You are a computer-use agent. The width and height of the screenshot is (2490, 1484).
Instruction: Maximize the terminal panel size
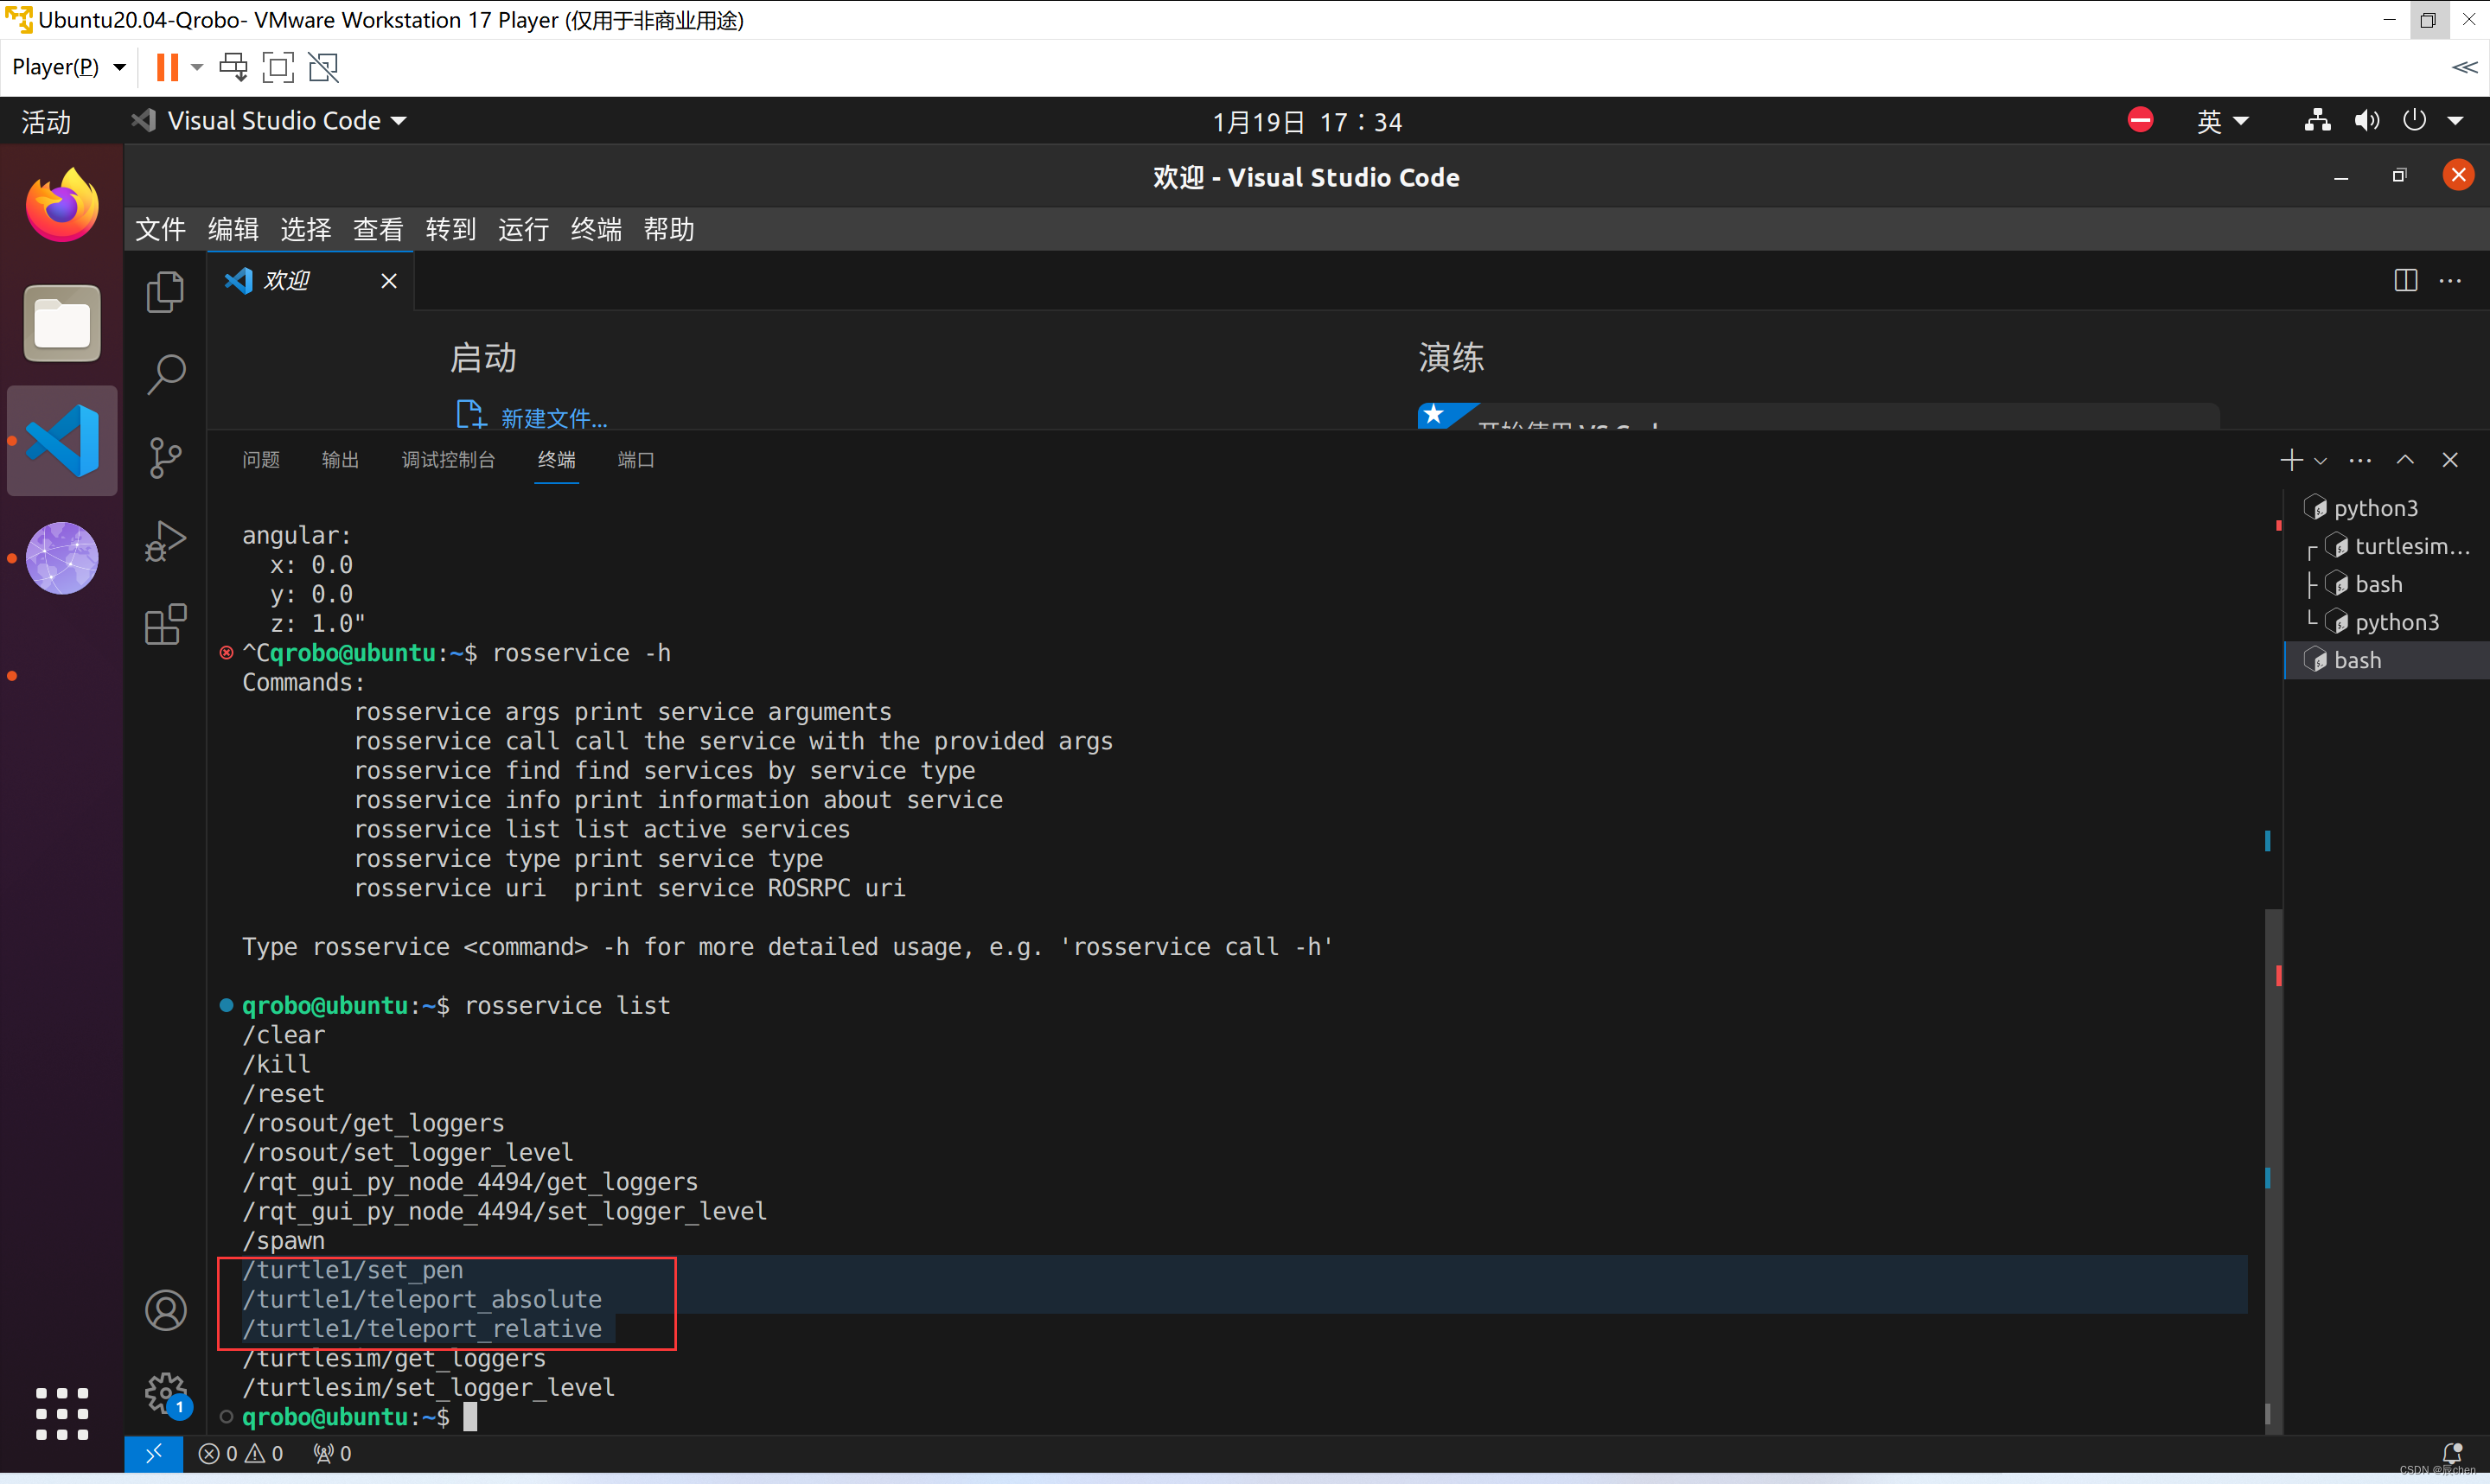tap(2405, 460)
